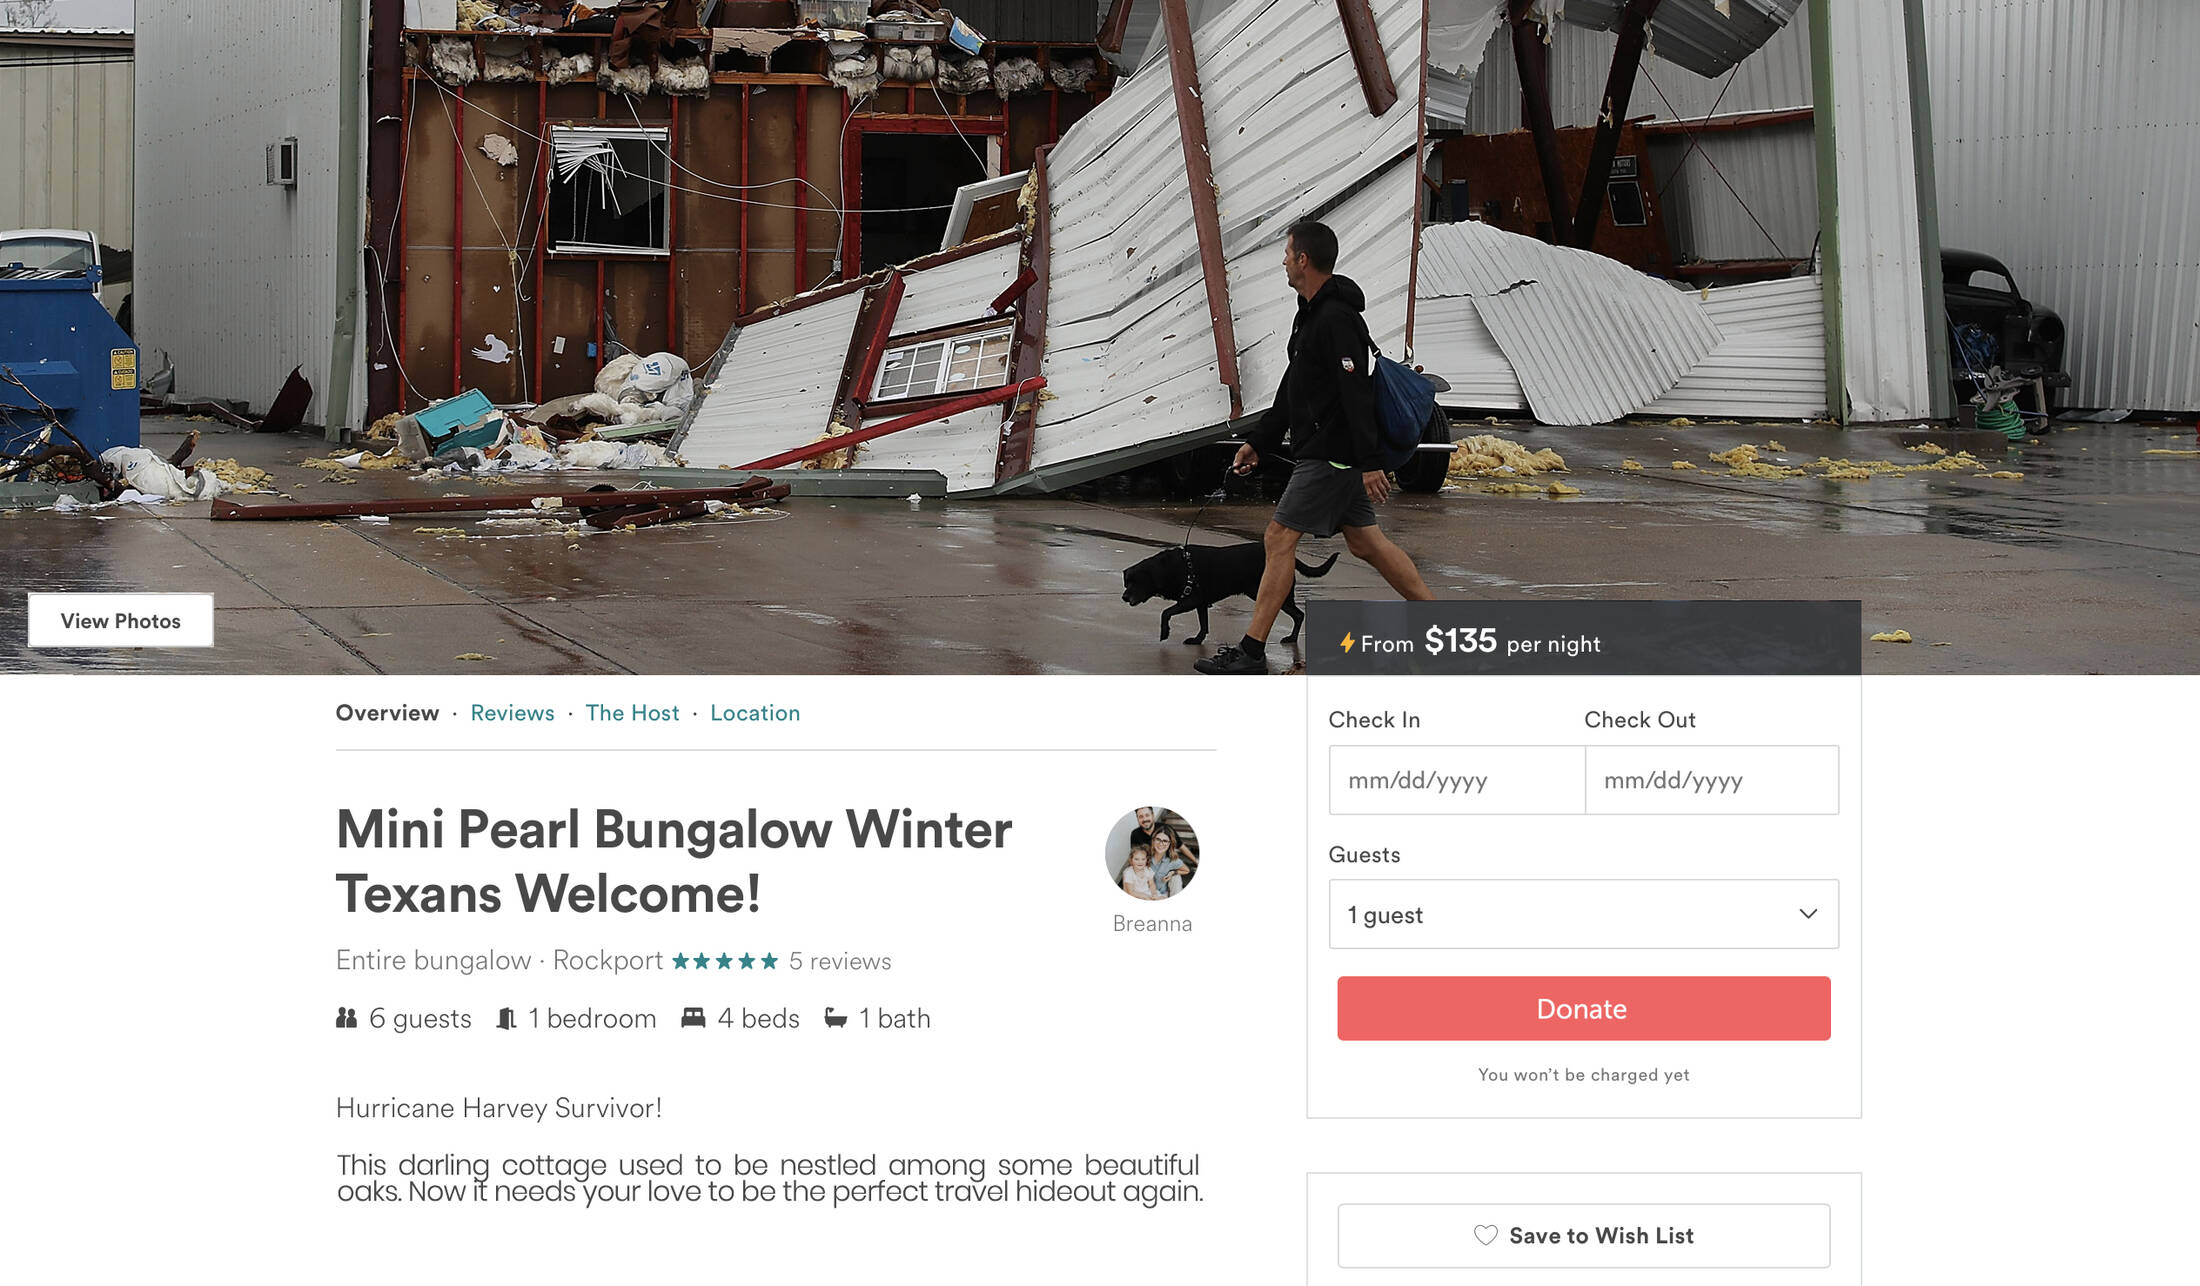Click the heart icon on Wish List
The width and height of the screenshot is (2200, 1286).
pos(1485,1235)
